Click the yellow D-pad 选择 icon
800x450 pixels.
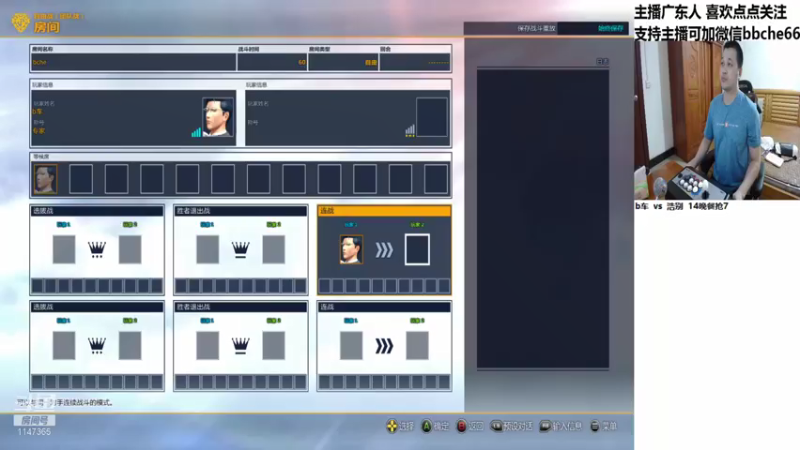point(392,426)
